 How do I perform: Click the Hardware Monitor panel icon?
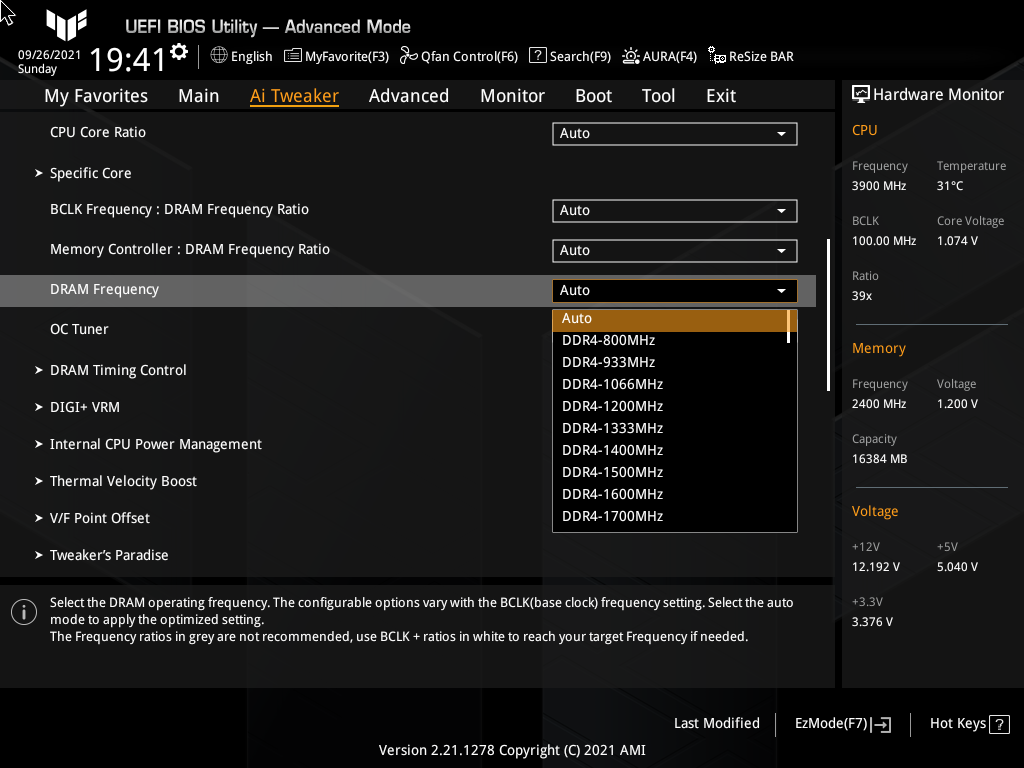pyautogui.click(x=861, y=93)
